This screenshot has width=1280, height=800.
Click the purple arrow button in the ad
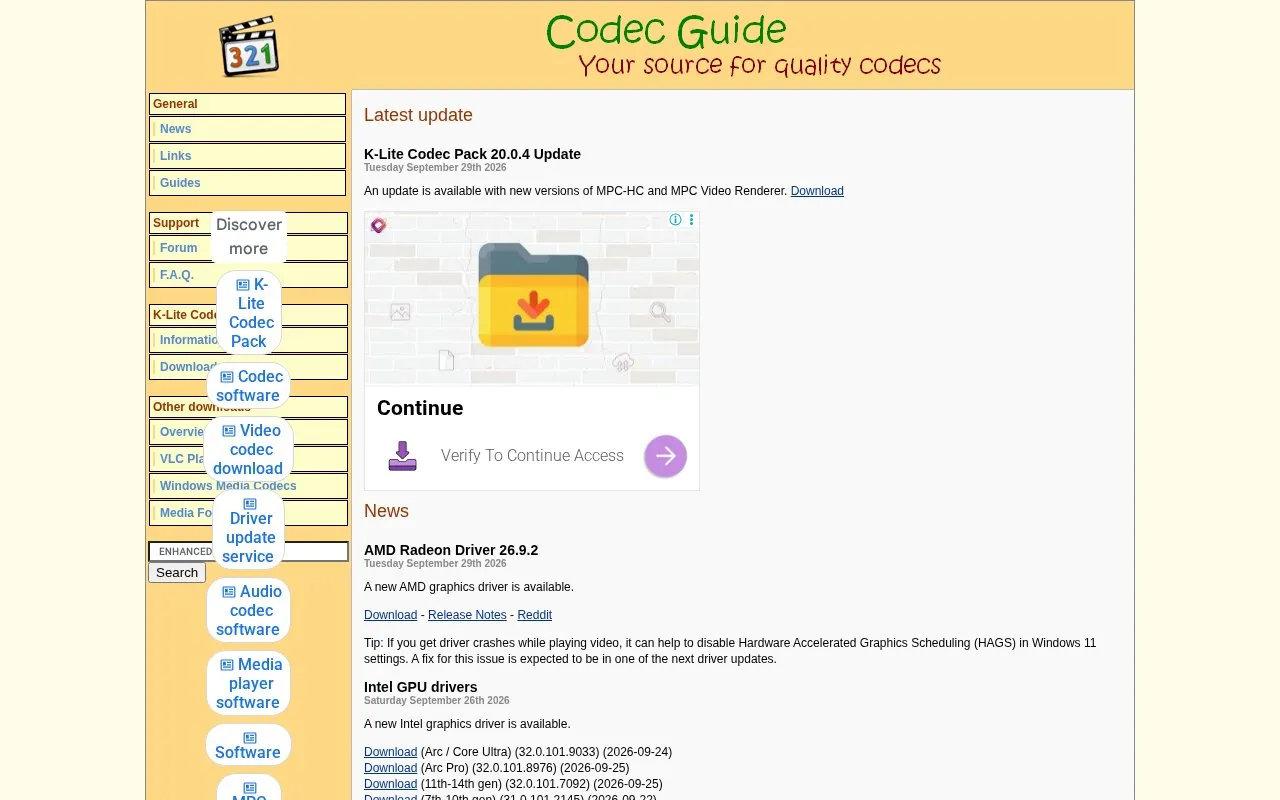(665, 456)
